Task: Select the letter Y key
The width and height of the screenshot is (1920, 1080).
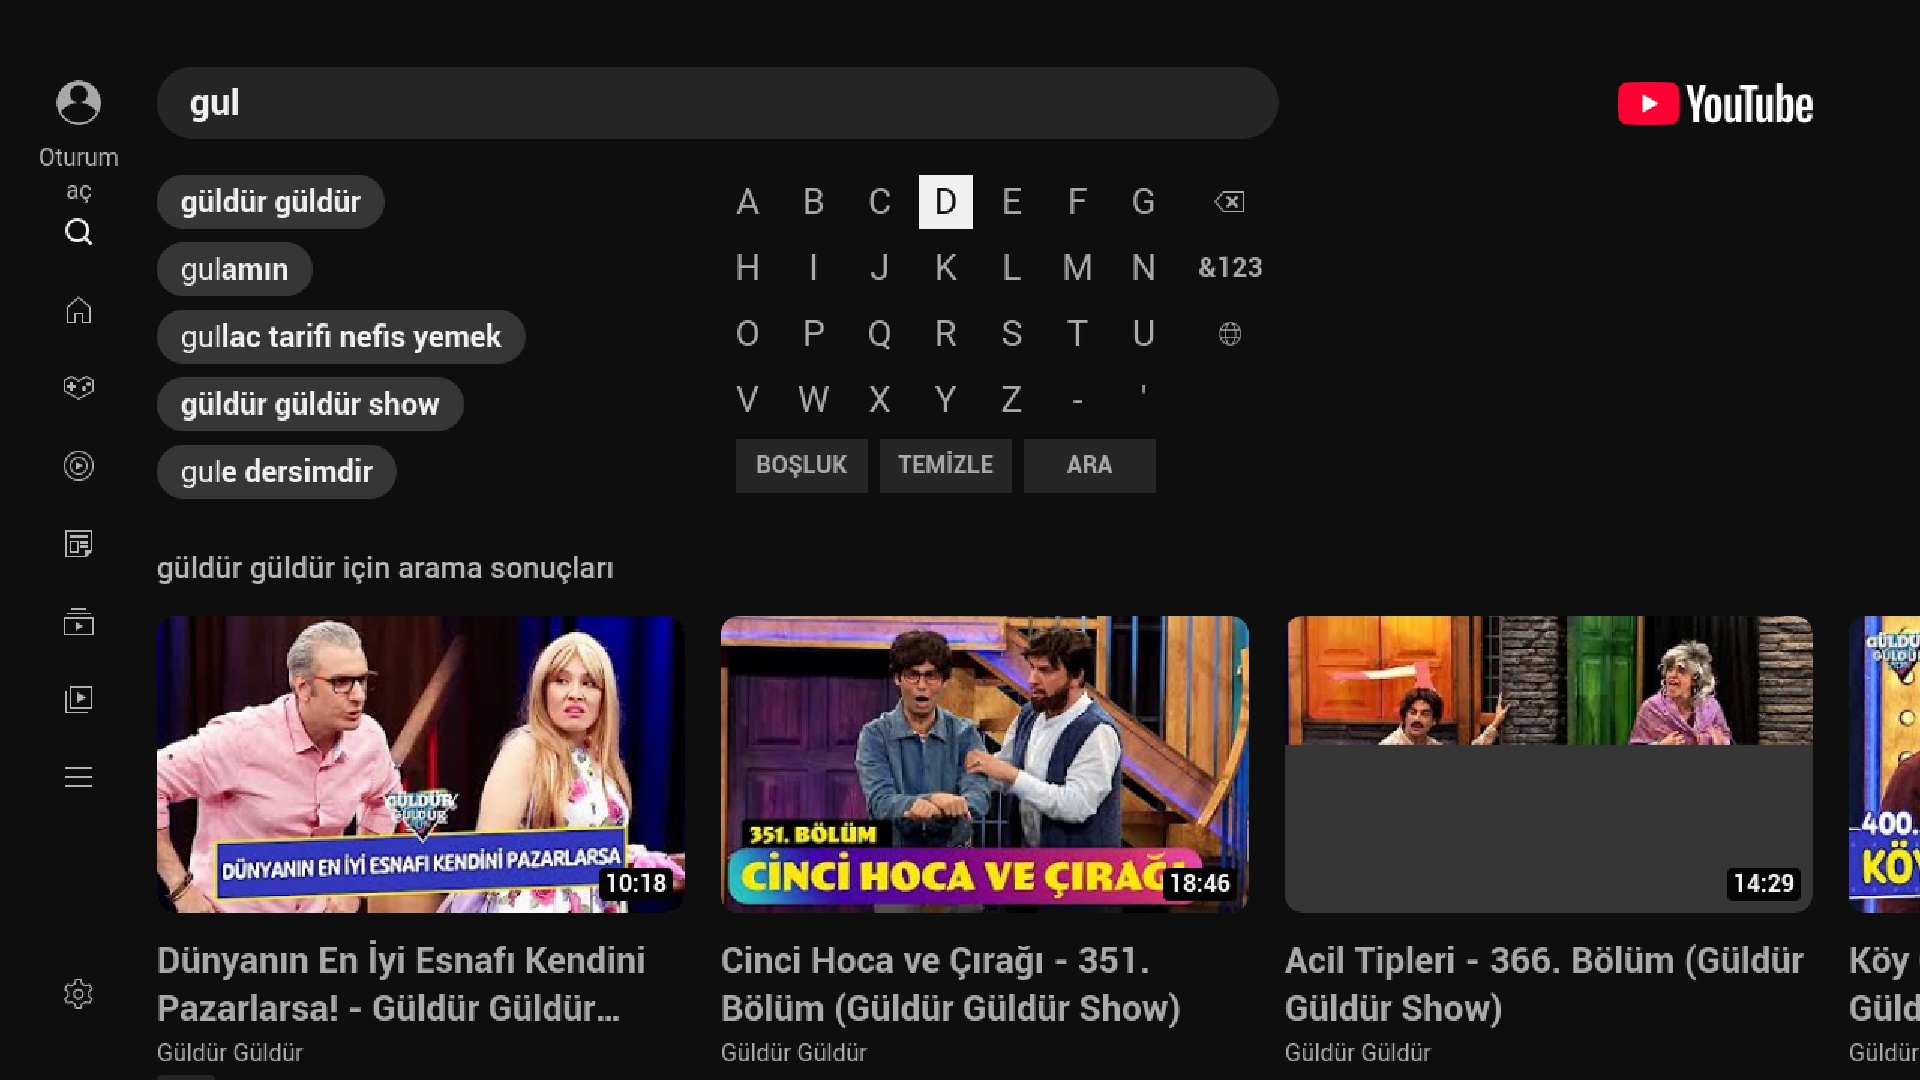Action: click(x=946, y=400)
